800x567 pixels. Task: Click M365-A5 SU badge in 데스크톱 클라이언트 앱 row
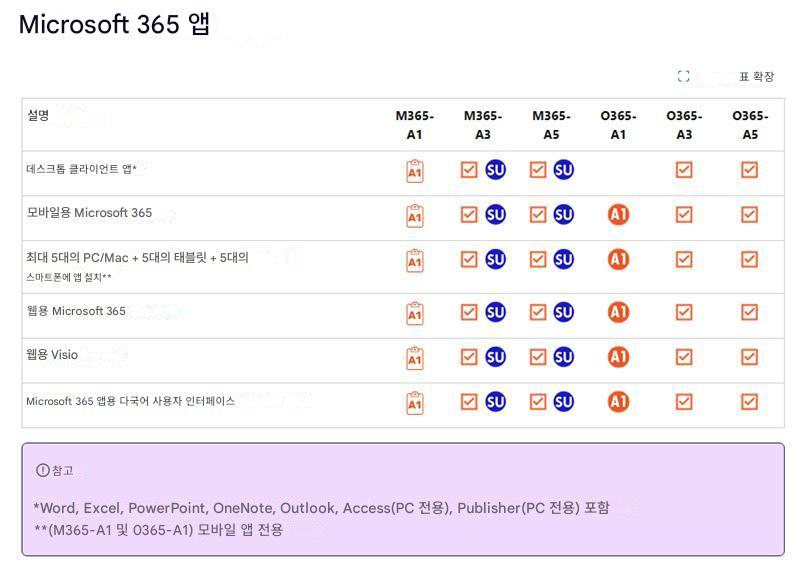click(564, 170)
